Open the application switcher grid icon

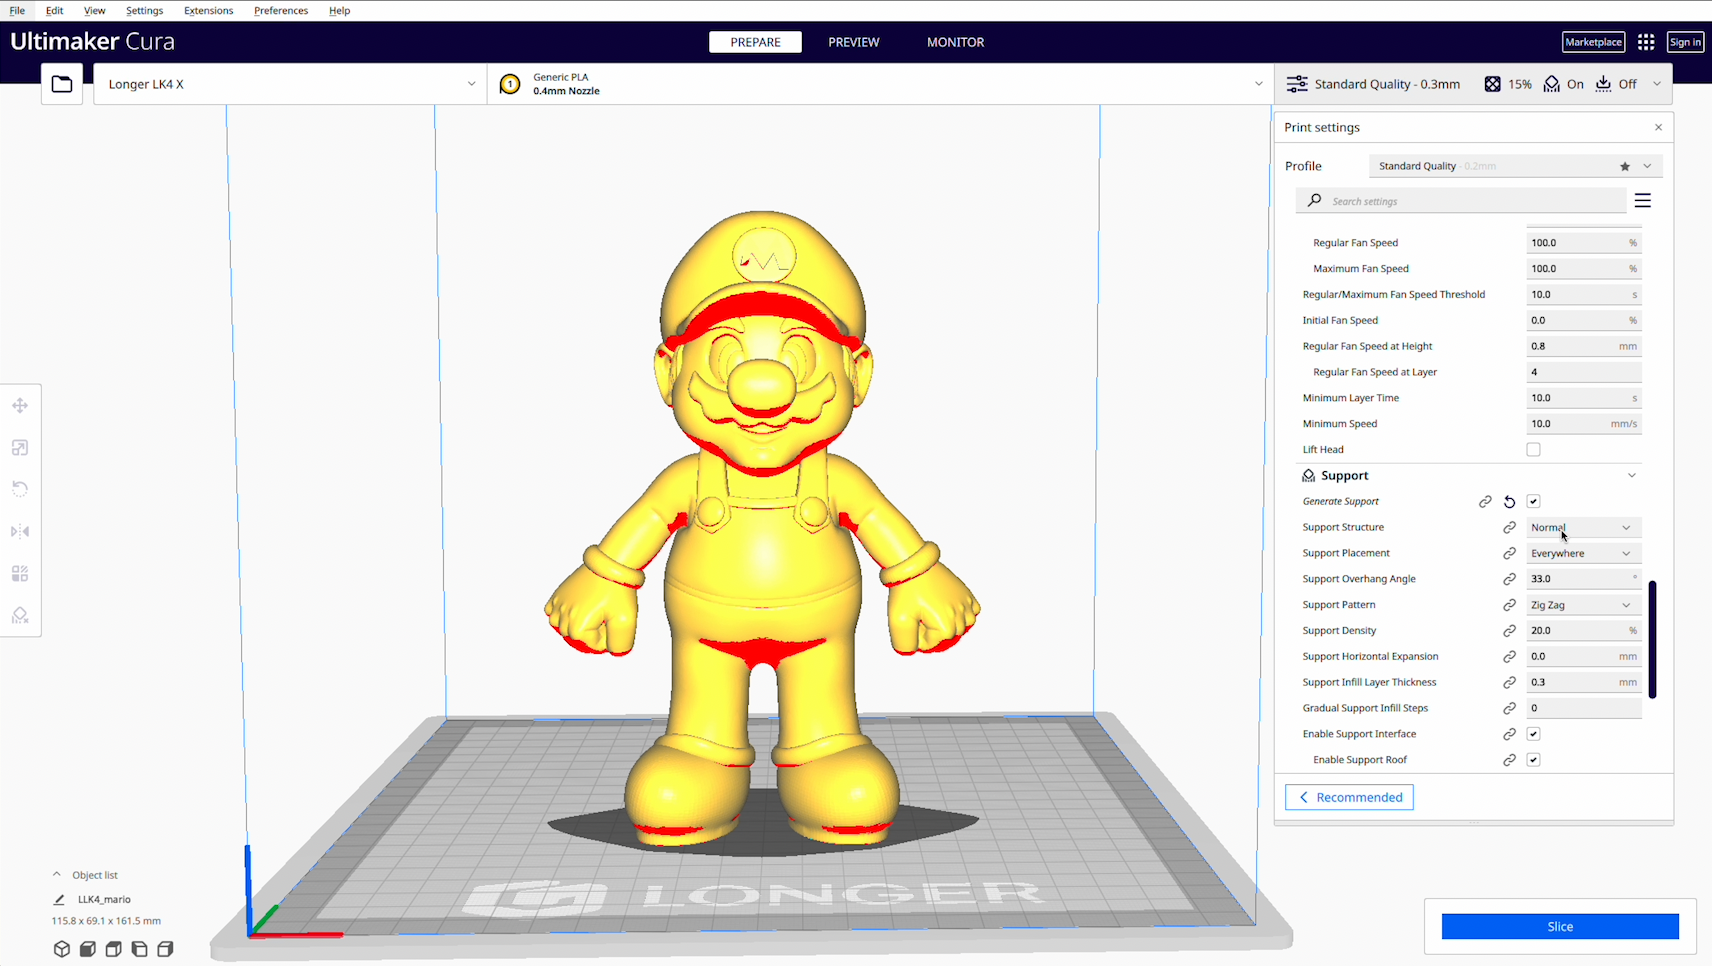[x=1646, y=42]
